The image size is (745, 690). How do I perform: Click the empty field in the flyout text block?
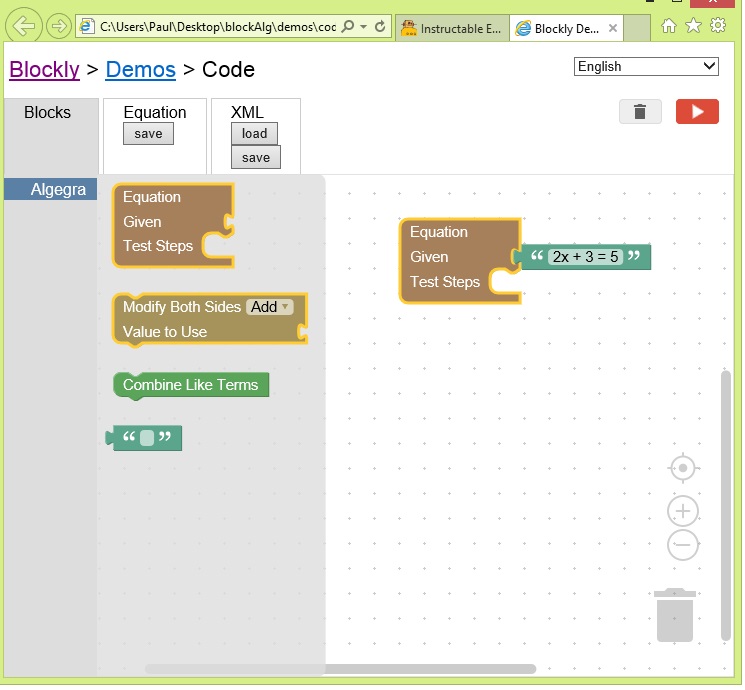[148, 440]
